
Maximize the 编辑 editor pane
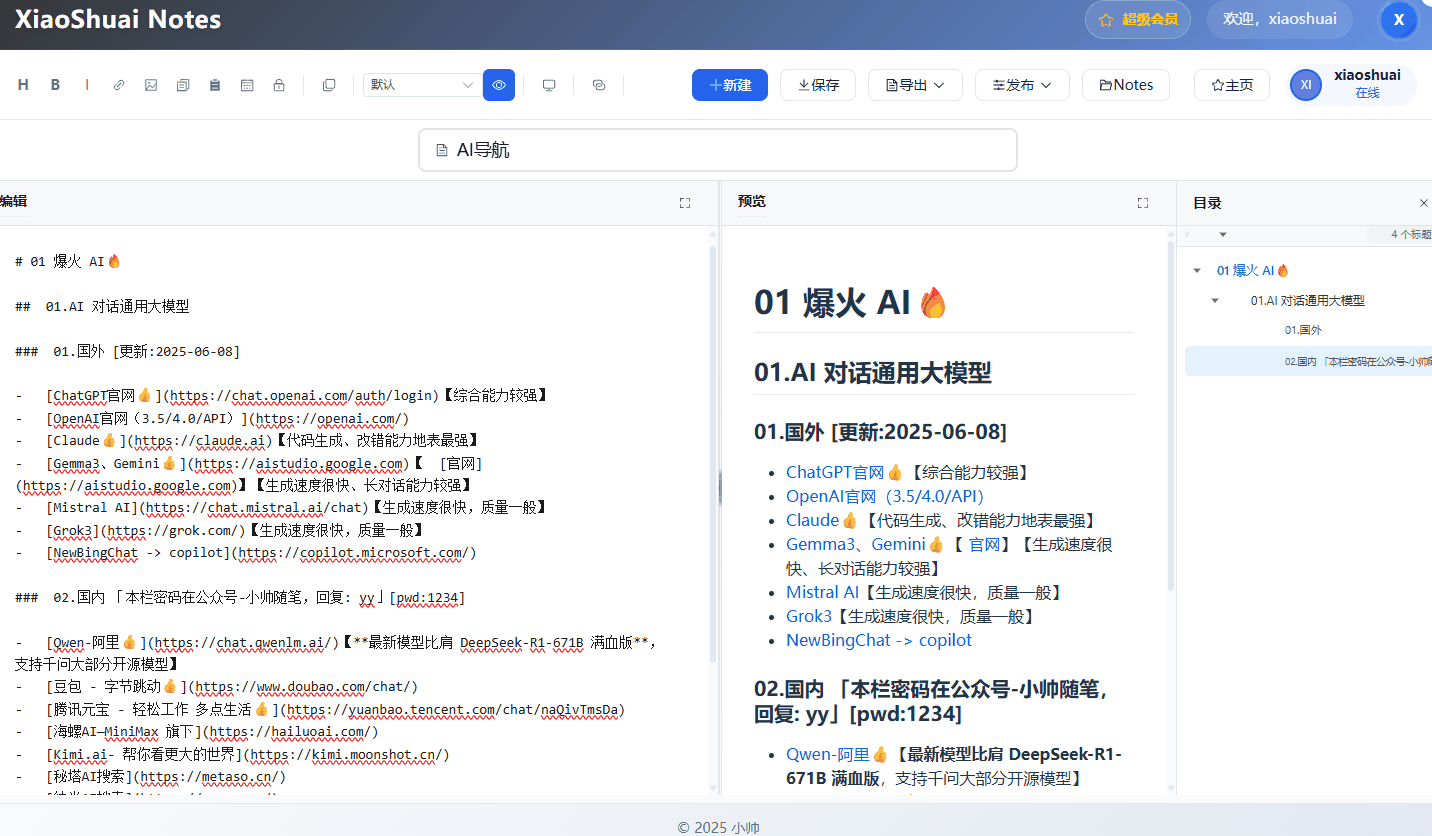click(x=685, y=203)
